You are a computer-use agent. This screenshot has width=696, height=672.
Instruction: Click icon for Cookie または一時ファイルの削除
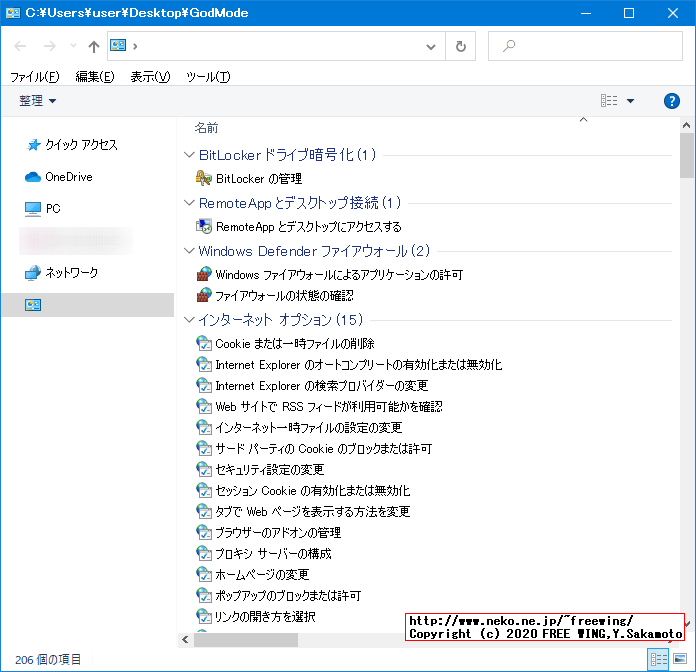(x=204, y=343)
